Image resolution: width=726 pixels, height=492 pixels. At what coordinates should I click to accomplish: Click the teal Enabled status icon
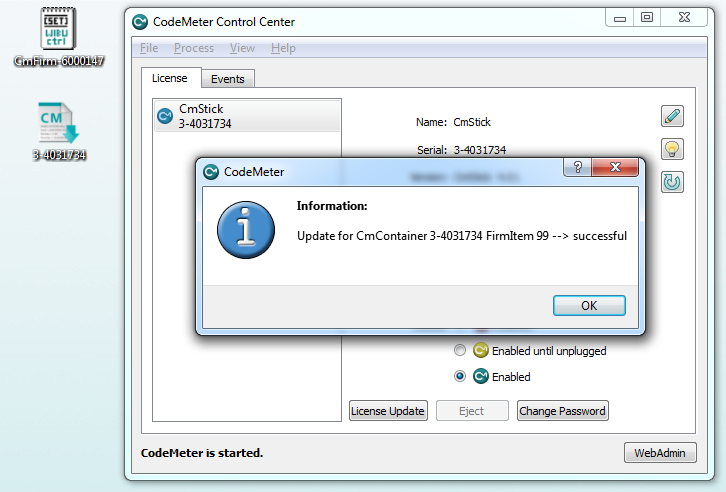pos(481,376)
